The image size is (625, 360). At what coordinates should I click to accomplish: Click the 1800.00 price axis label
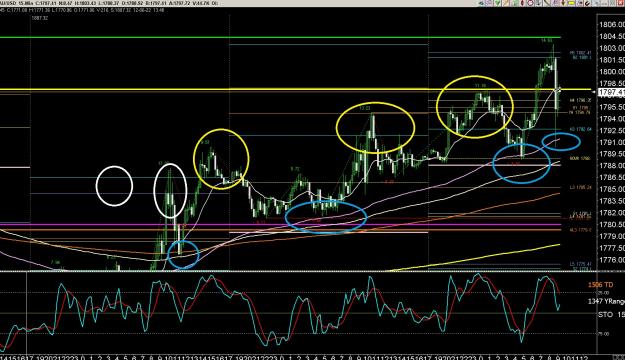click(x=612, y=72)
